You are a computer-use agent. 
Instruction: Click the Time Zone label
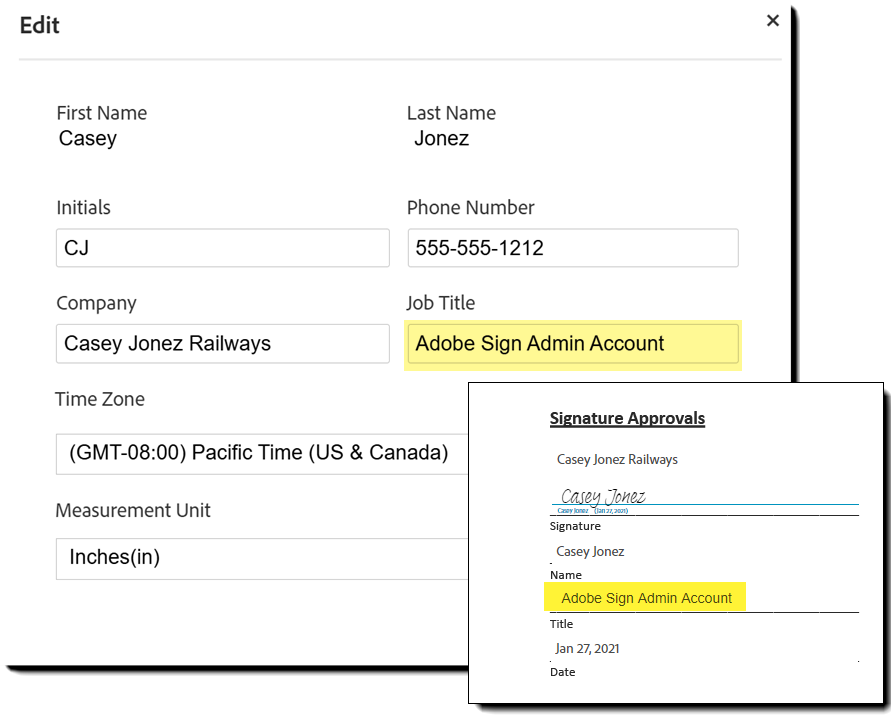(x=100, y=399)
